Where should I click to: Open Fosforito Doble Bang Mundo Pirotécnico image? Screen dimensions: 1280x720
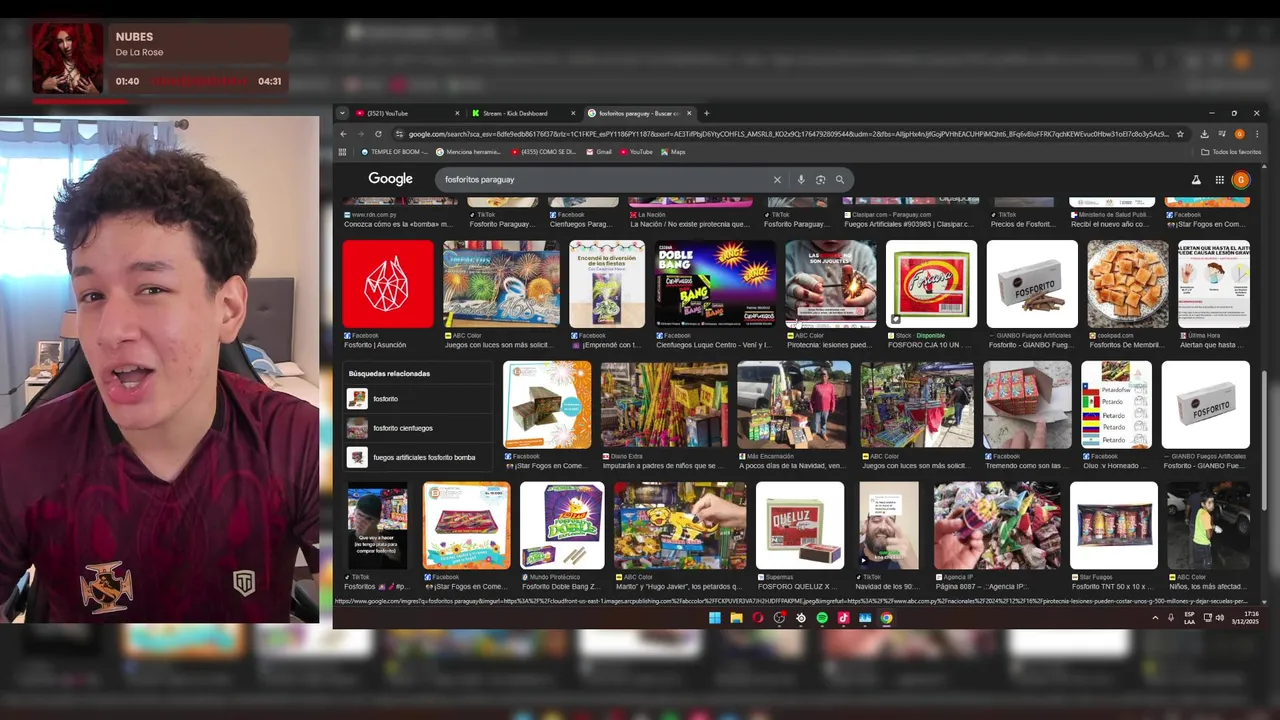click(562, 525)
